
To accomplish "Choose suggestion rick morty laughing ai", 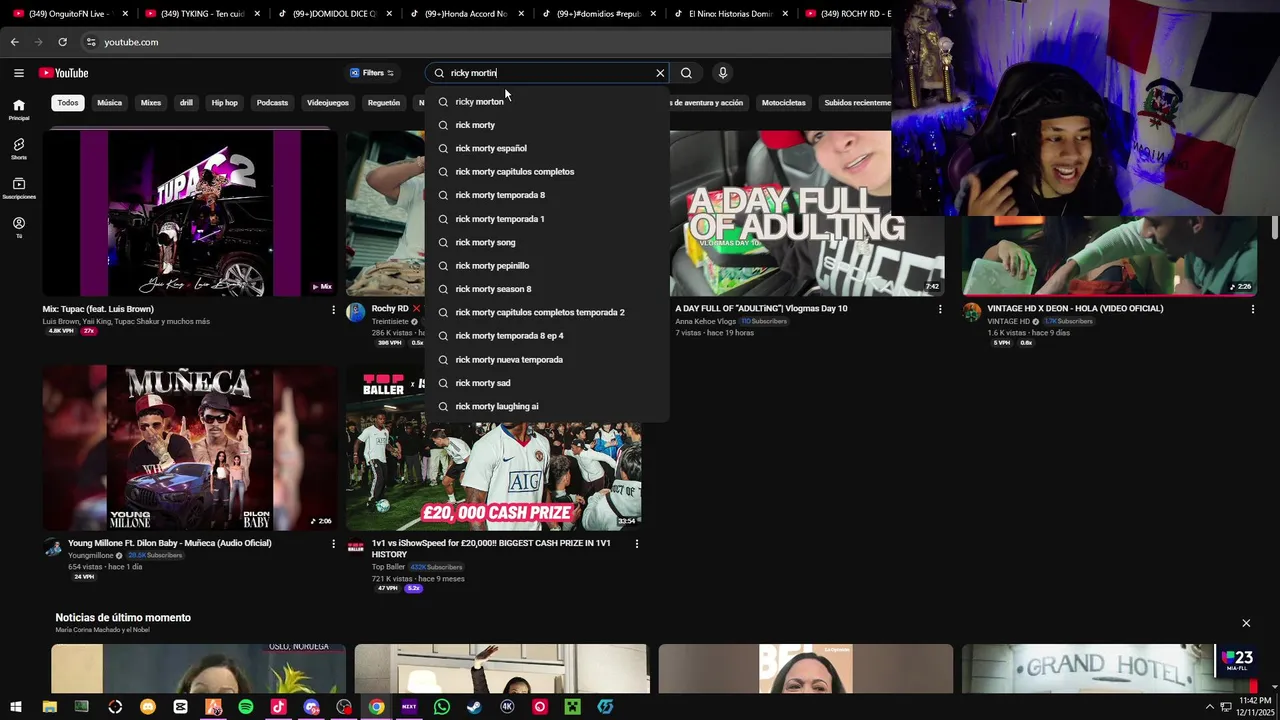I will 548,406.
